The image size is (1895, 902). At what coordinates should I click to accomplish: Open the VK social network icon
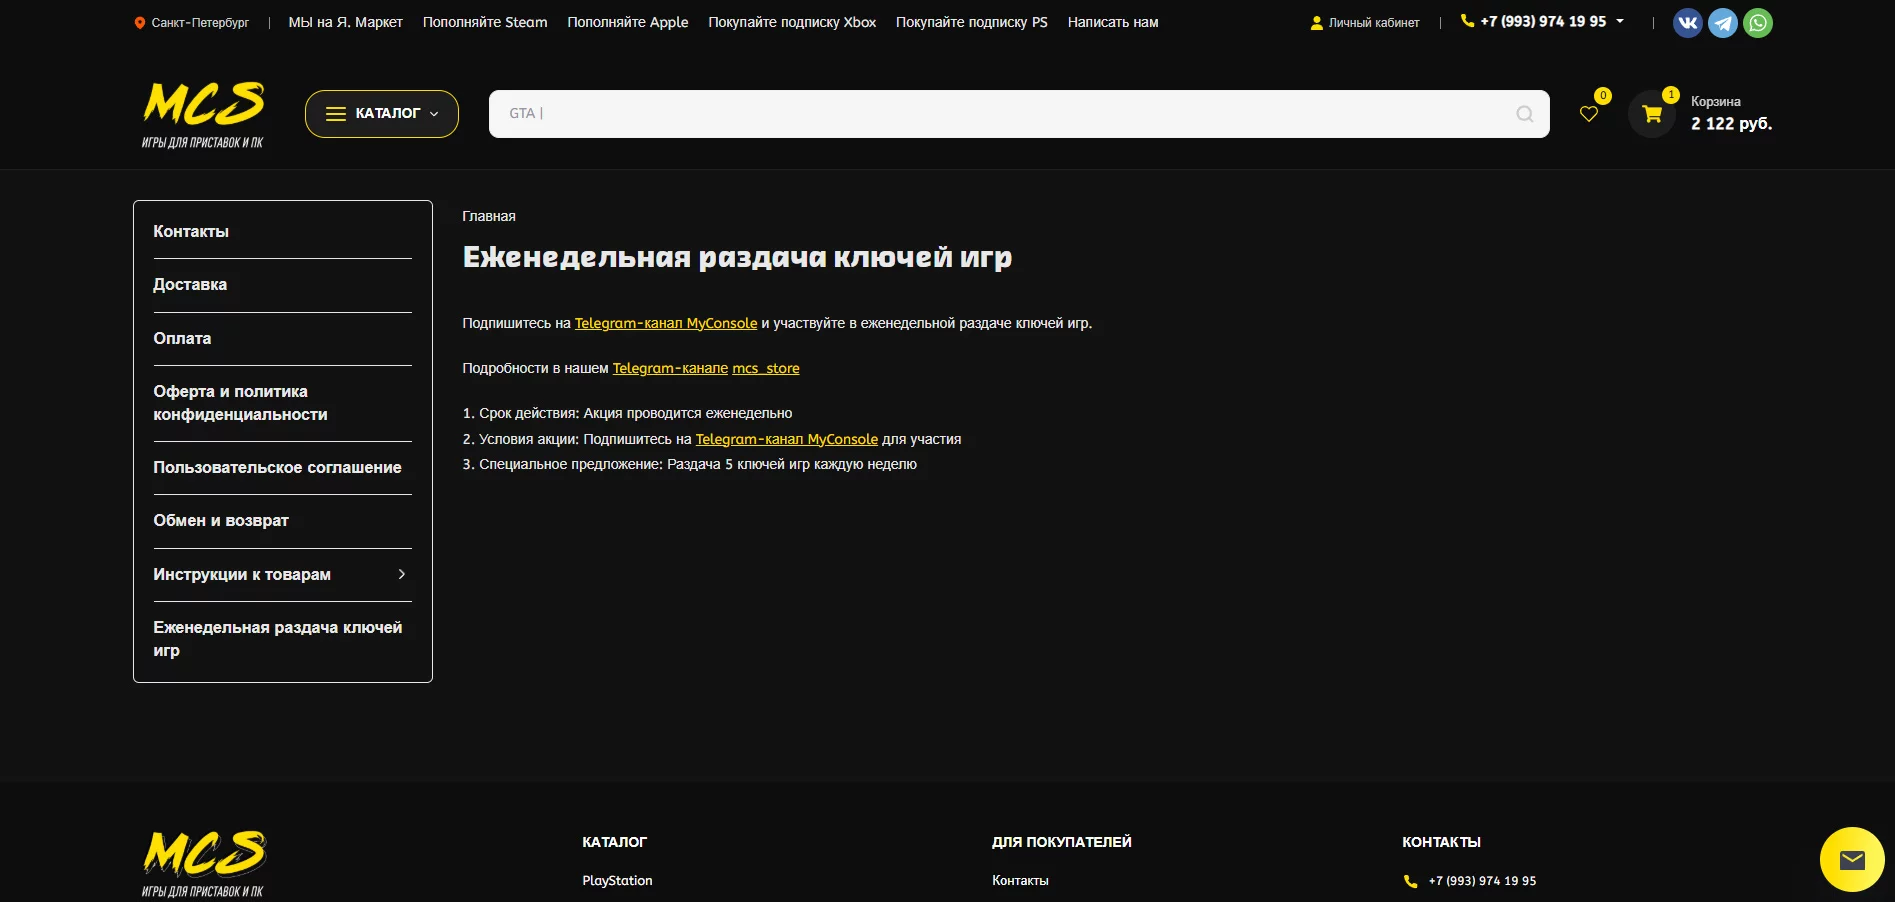pos(1687,23)
